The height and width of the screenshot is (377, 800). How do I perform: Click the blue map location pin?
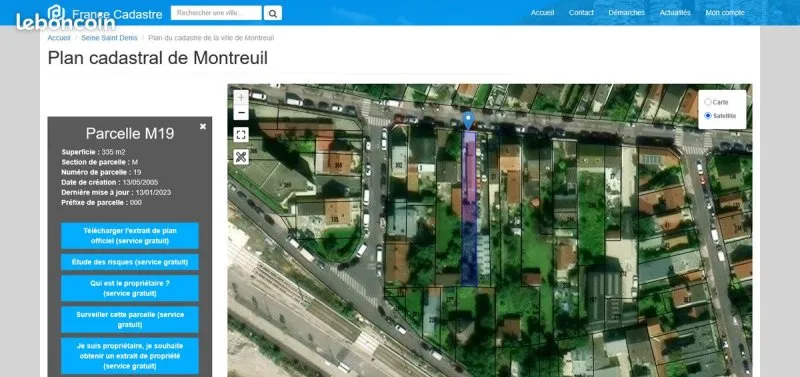pos(468,120)
